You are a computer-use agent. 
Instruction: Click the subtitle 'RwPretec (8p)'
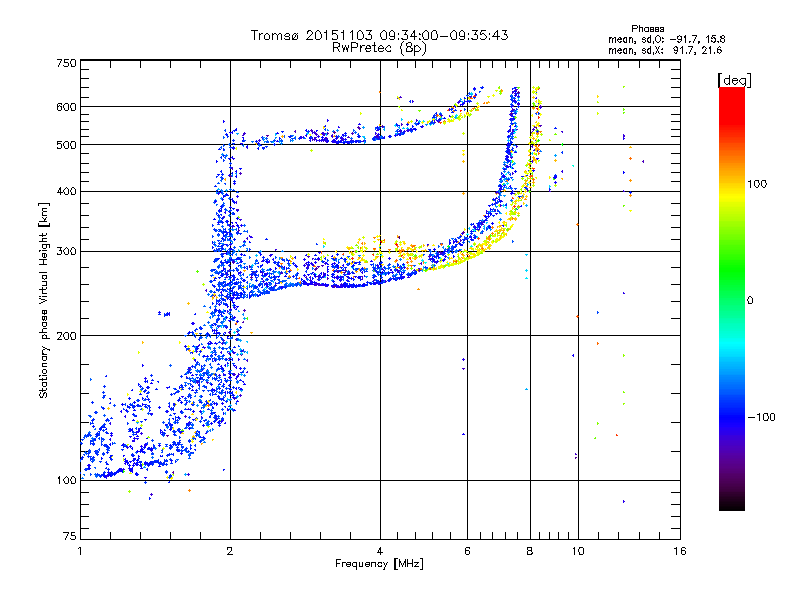pyautogui.click(x=379, y=48)
